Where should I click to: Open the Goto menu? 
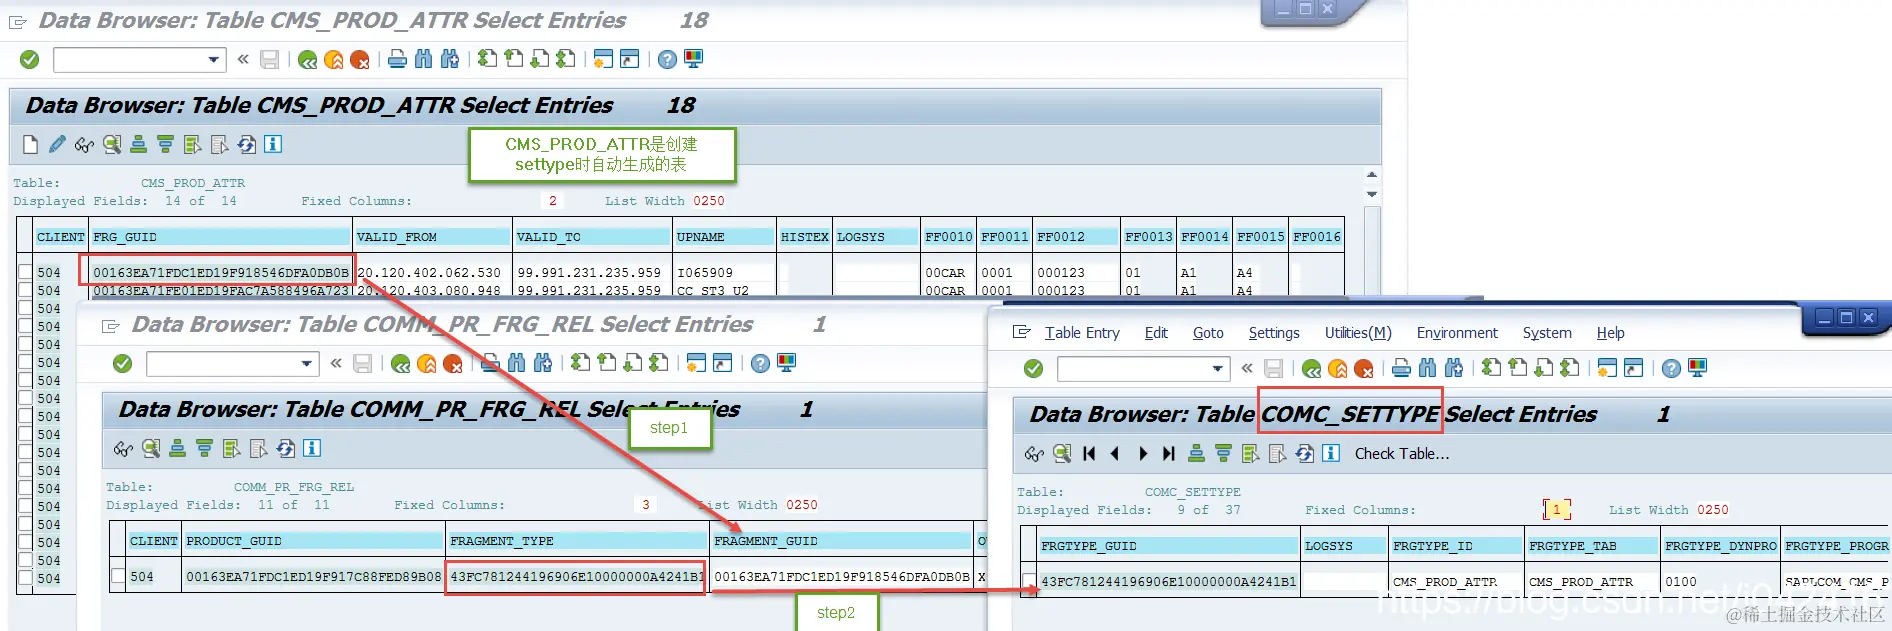coord(1208,333)
